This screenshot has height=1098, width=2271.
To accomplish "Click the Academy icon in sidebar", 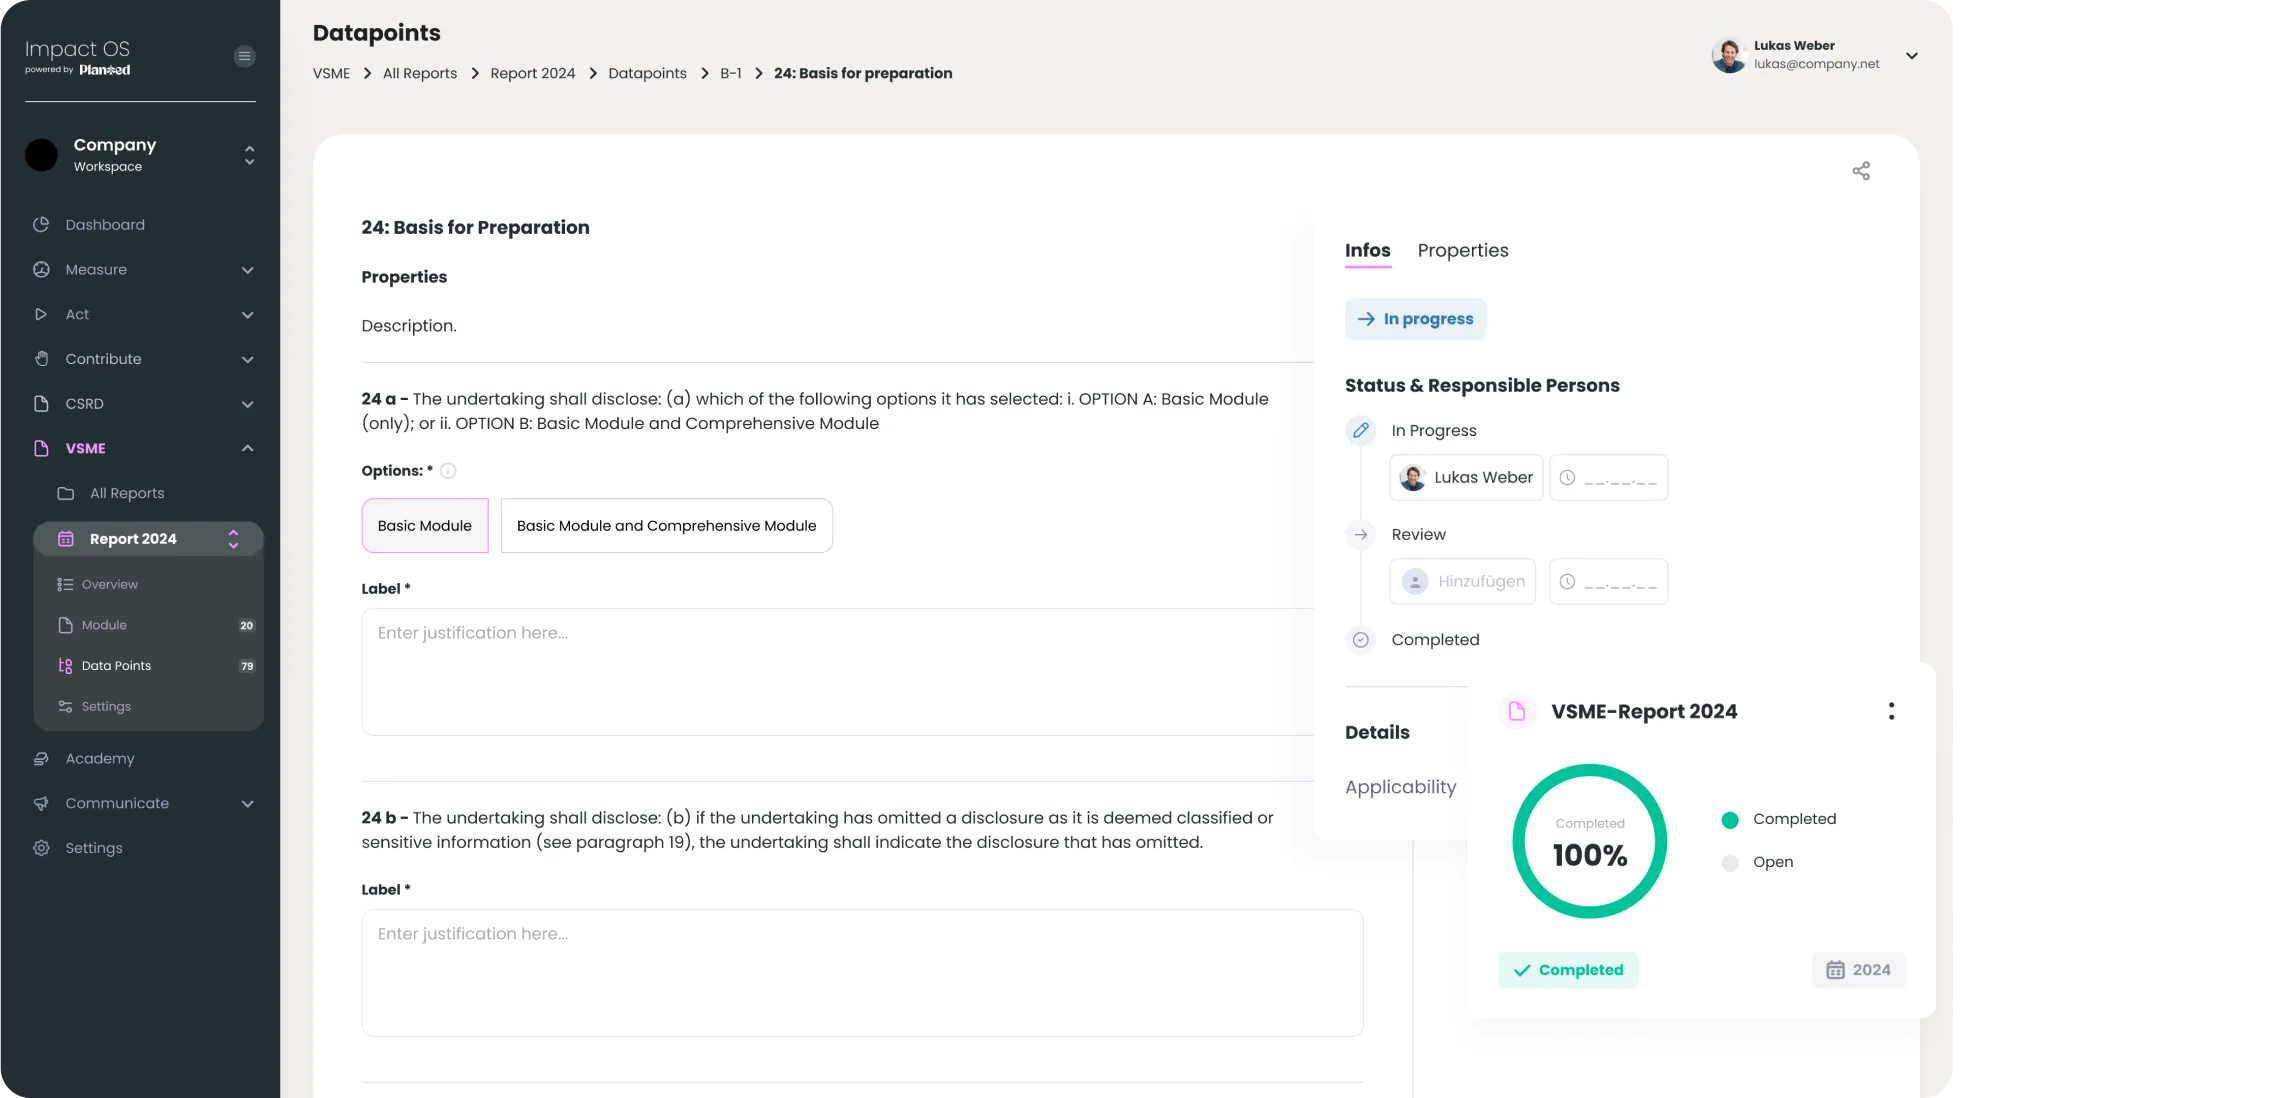I will pos(41,758).
